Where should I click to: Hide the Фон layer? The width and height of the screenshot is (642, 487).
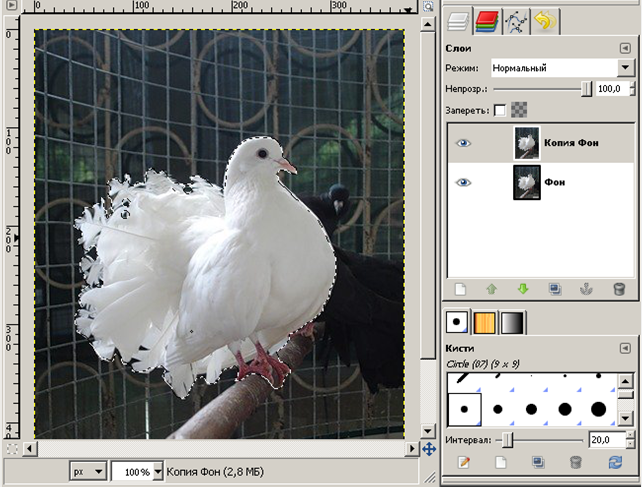[463, 182]
